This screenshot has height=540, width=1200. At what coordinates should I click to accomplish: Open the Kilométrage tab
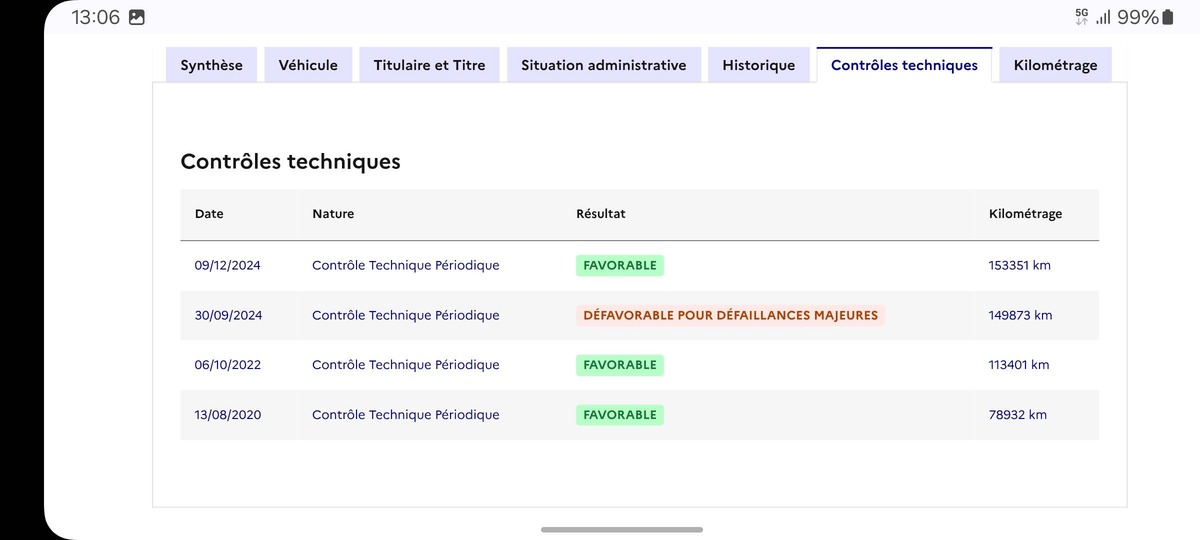(x=1055, y=65)
